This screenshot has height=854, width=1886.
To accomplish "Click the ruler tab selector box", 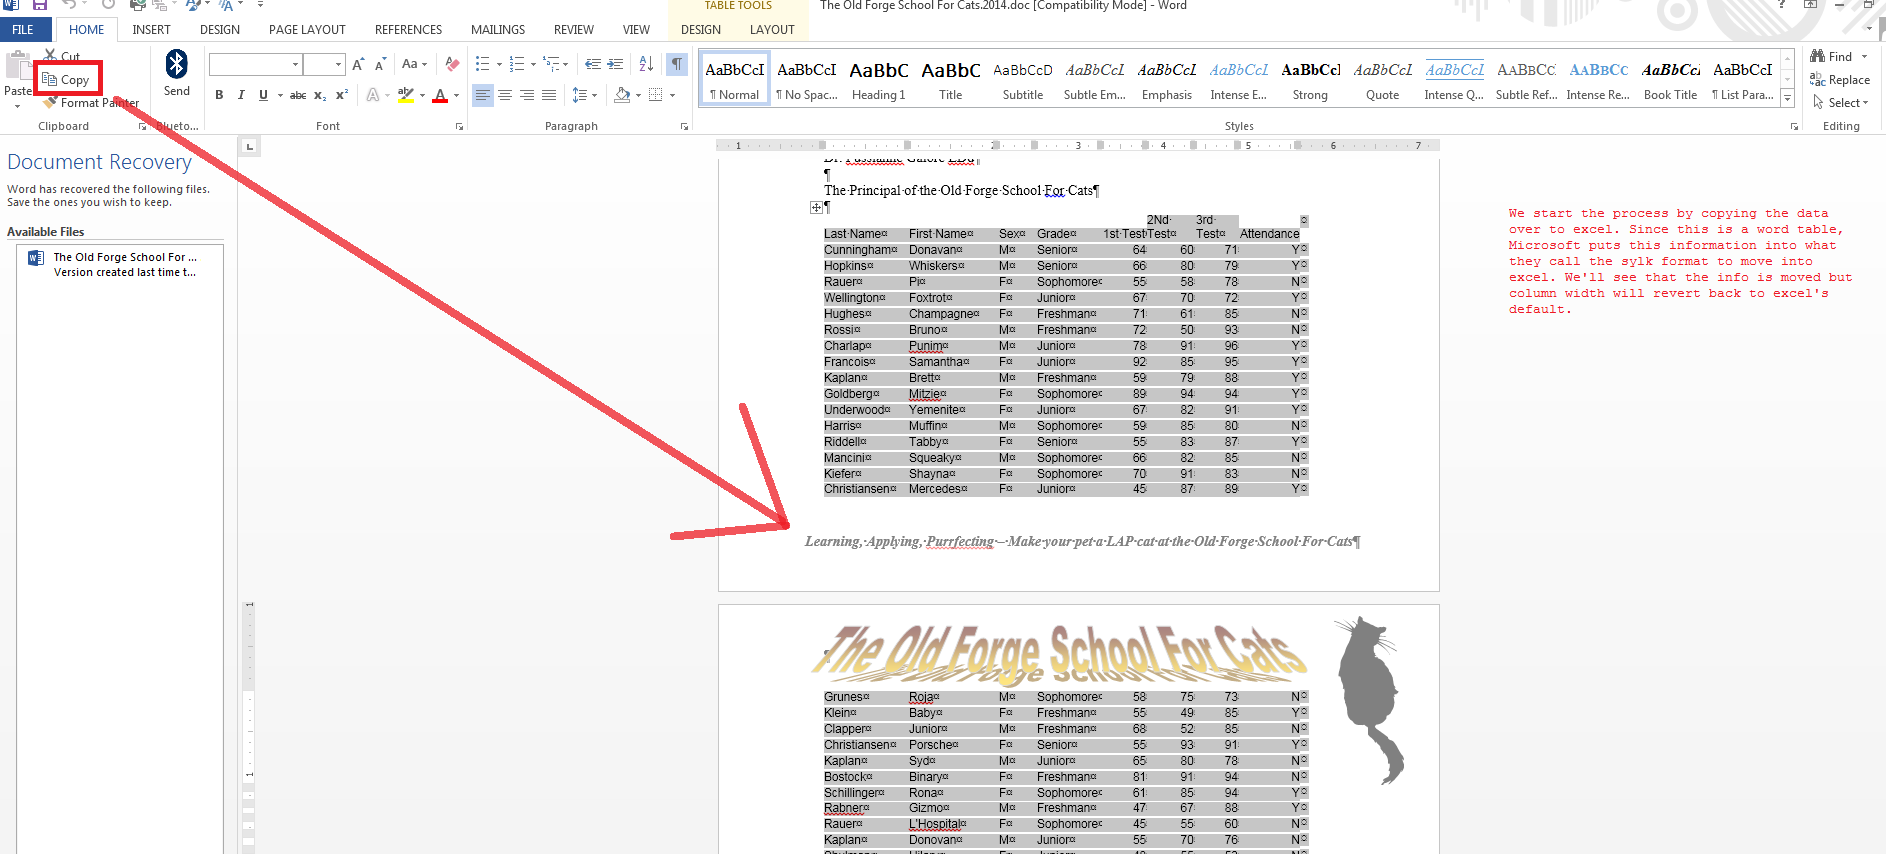I will click(x=250, y=147).
